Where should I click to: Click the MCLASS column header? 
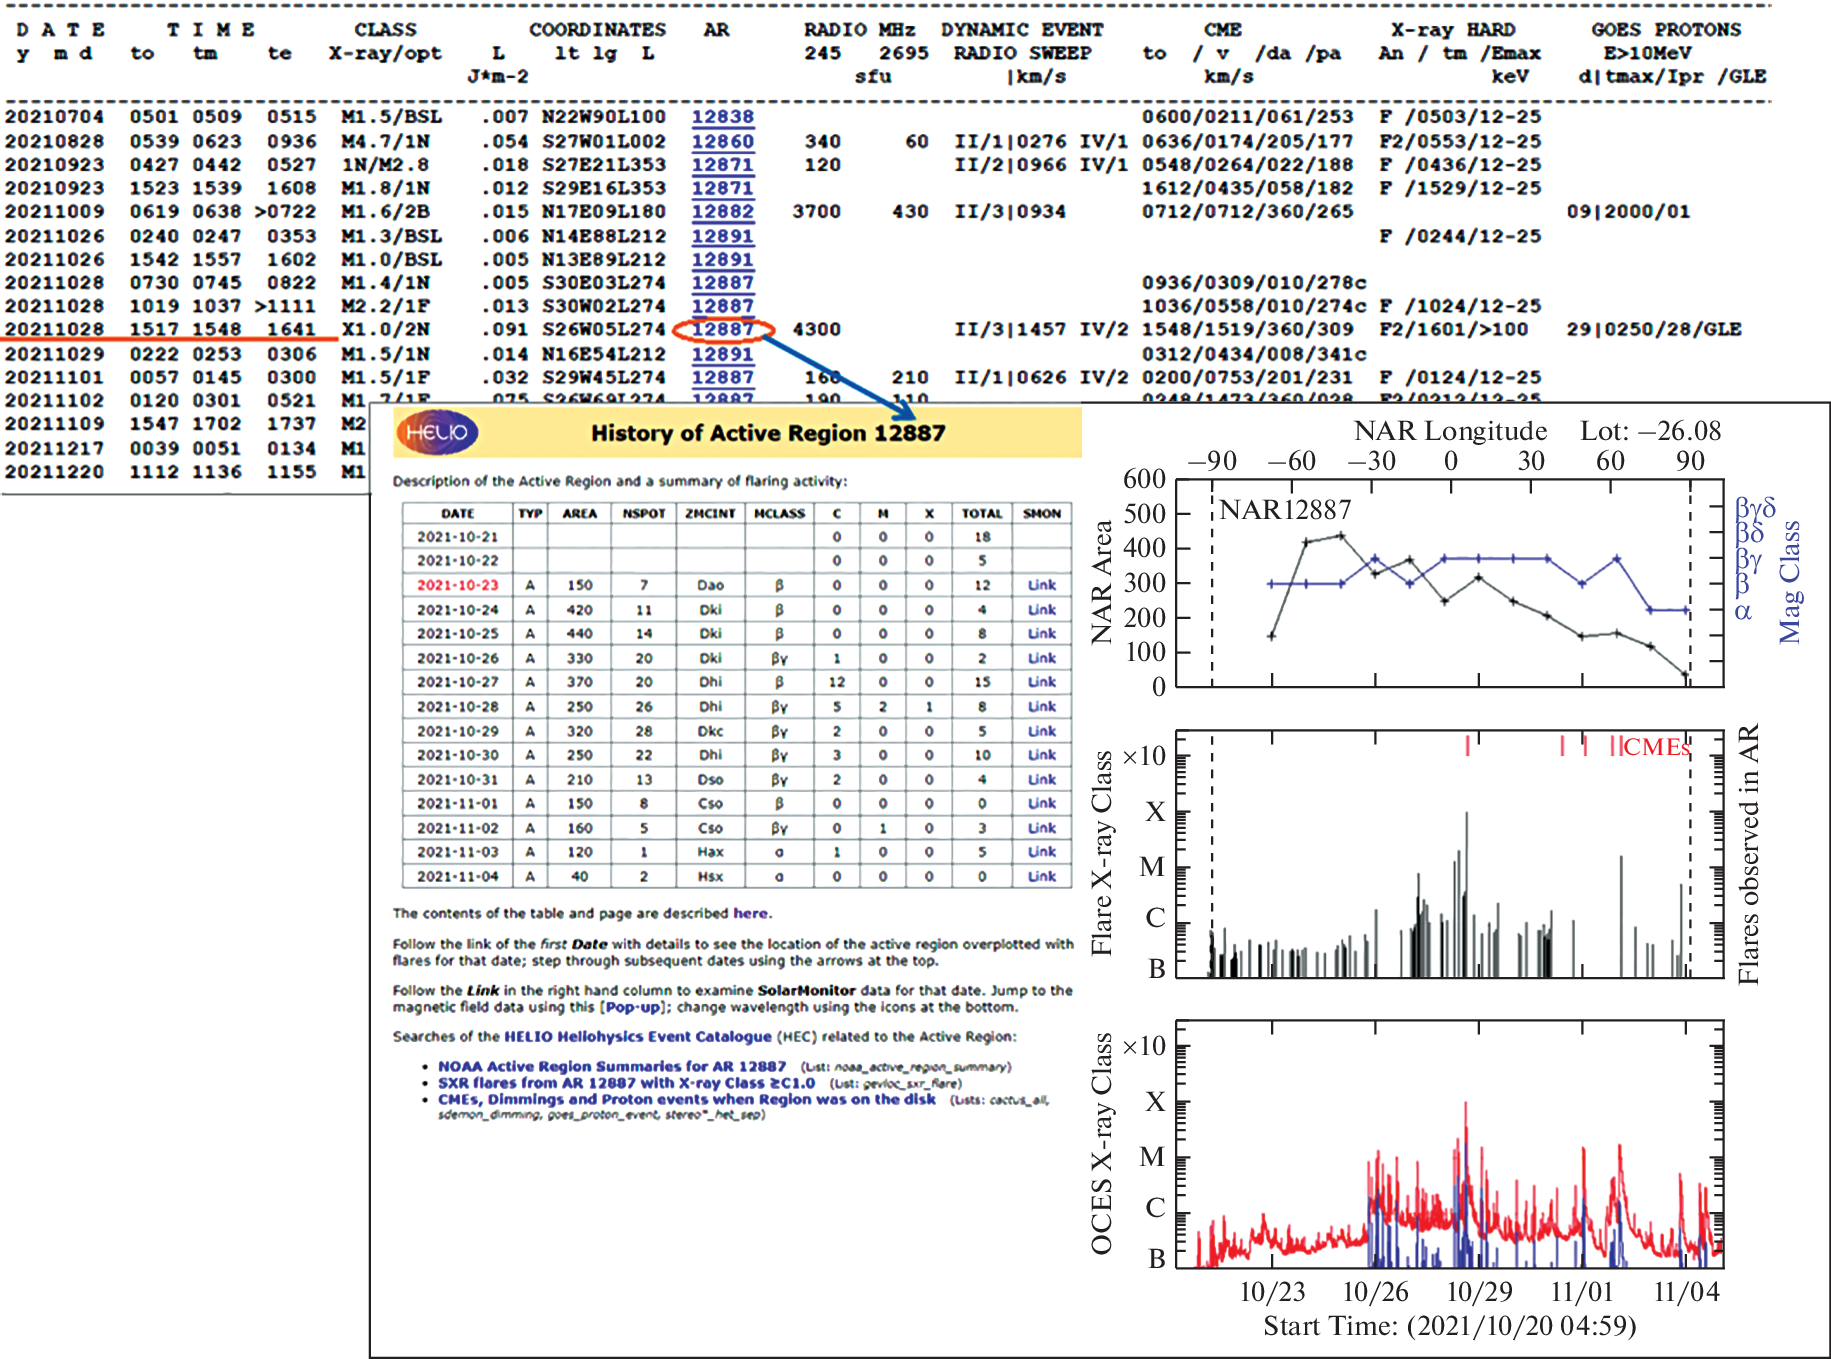pyautogui.click(x=779, y=513)
